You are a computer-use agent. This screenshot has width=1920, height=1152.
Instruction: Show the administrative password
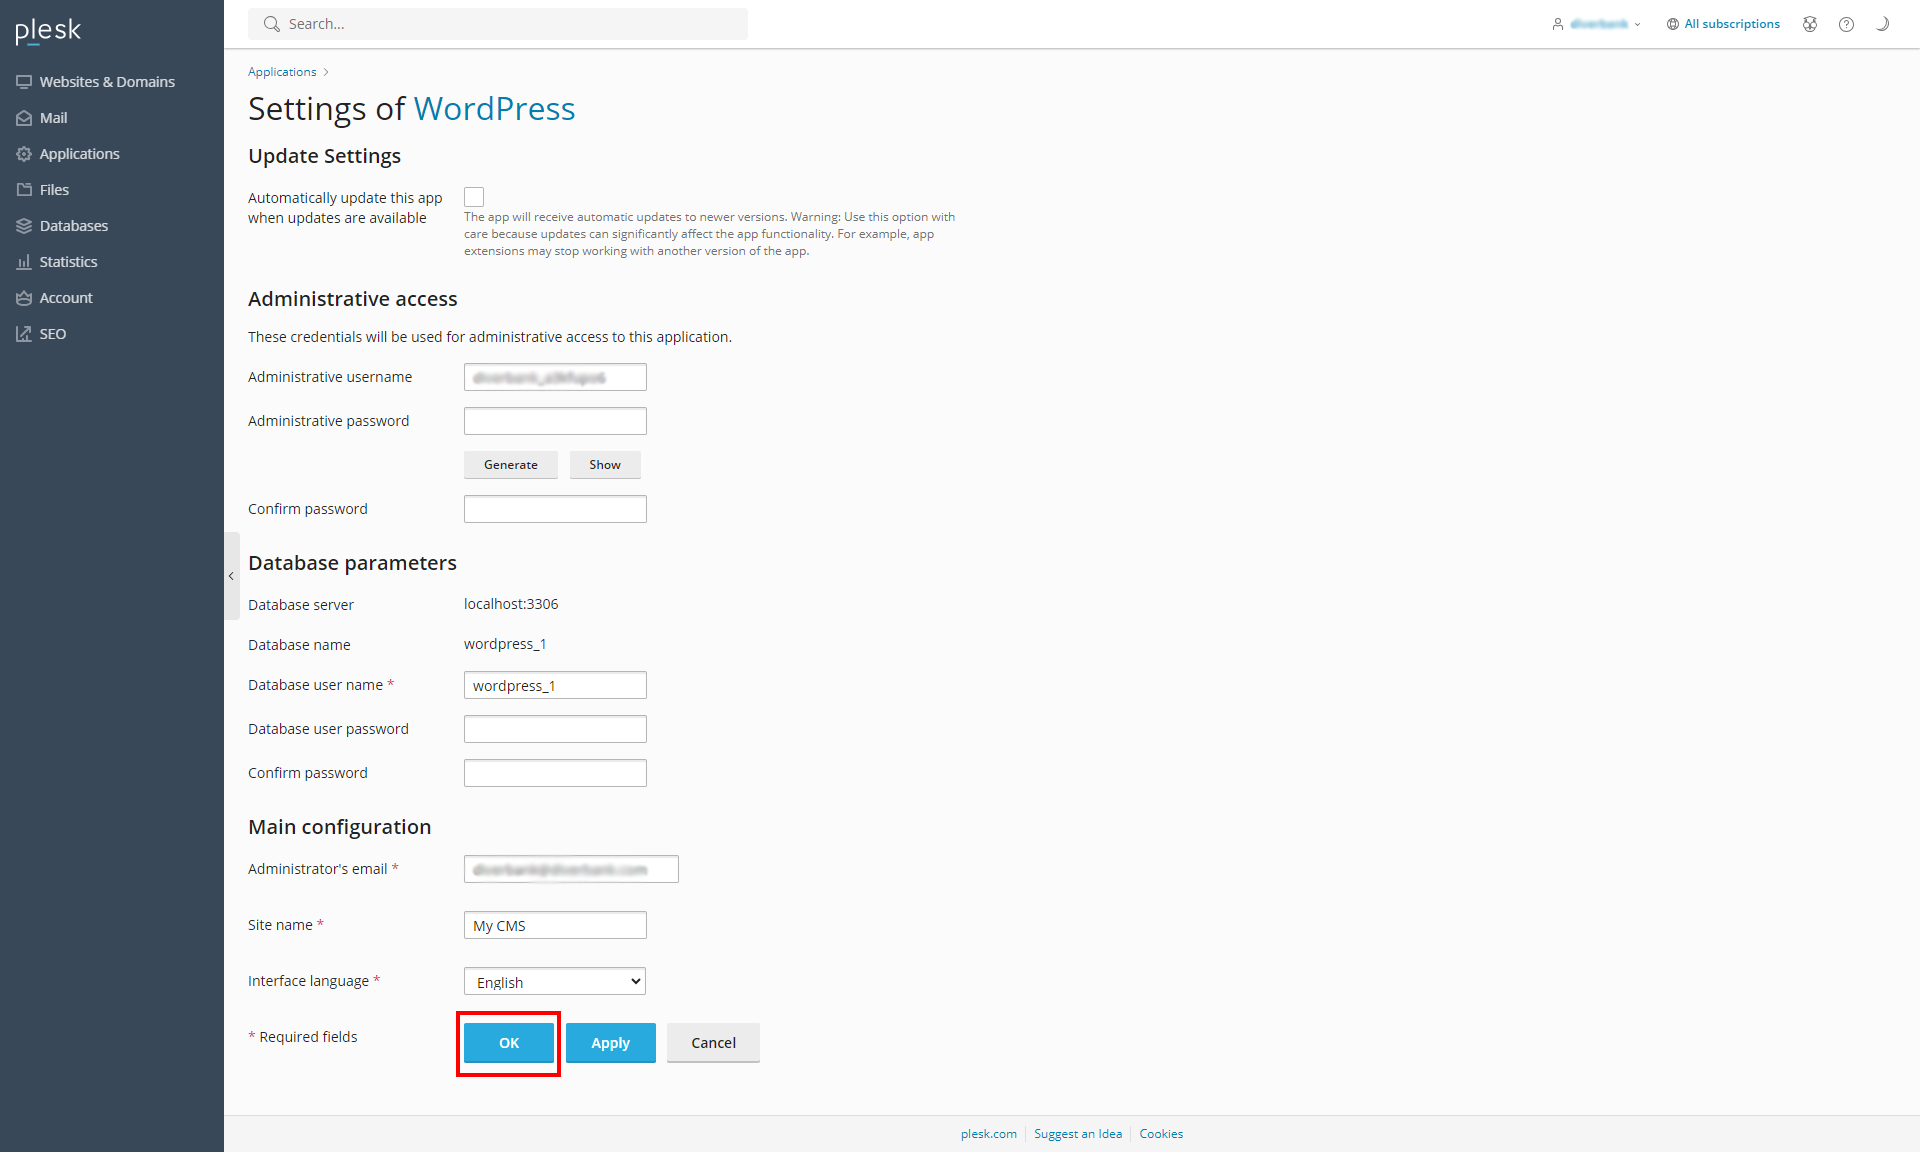[605, 465]
